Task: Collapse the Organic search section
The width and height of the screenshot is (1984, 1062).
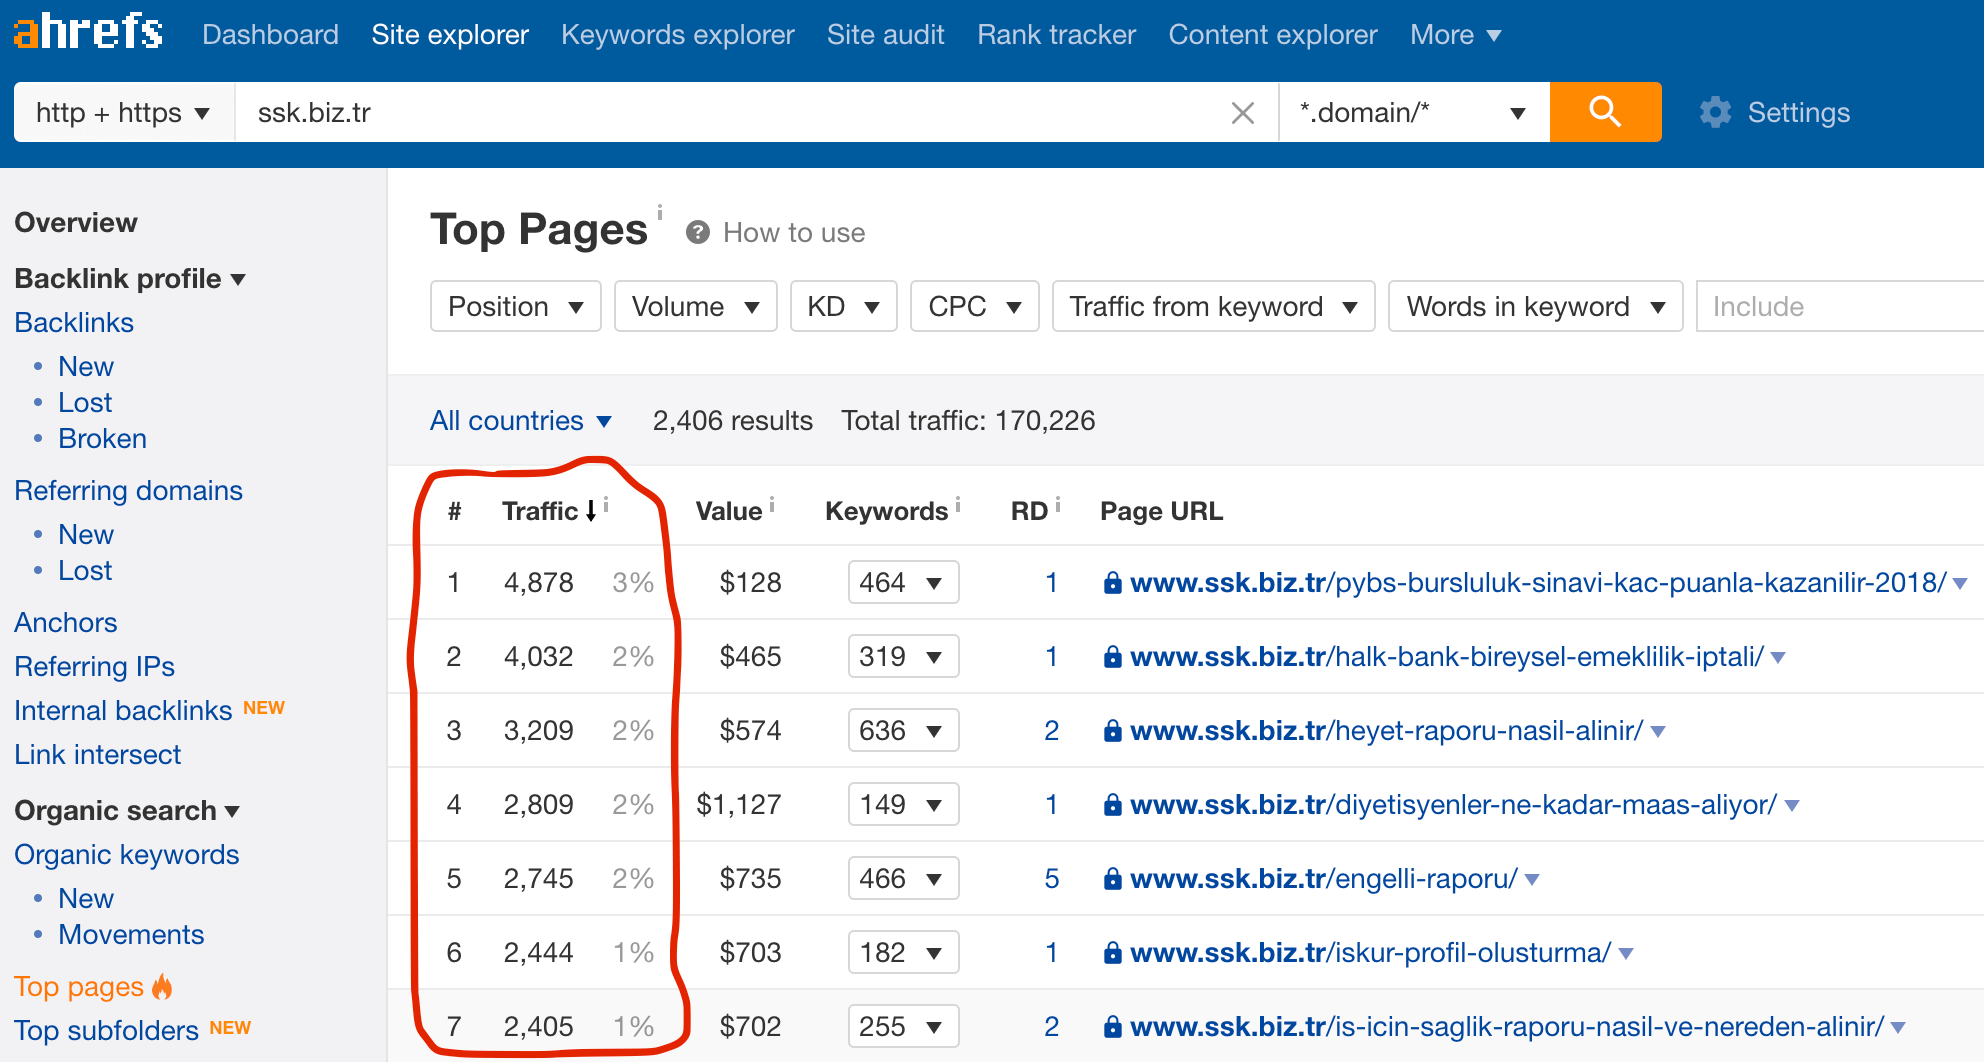Action: [127, 810]
